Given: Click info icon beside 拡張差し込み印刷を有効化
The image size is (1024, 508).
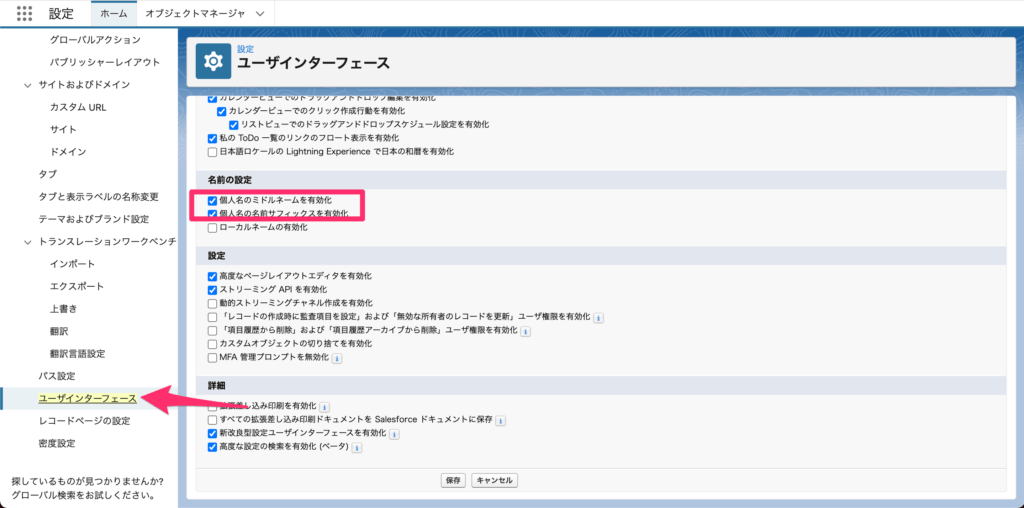Looking at the screenshot, I should pos(324,407).
